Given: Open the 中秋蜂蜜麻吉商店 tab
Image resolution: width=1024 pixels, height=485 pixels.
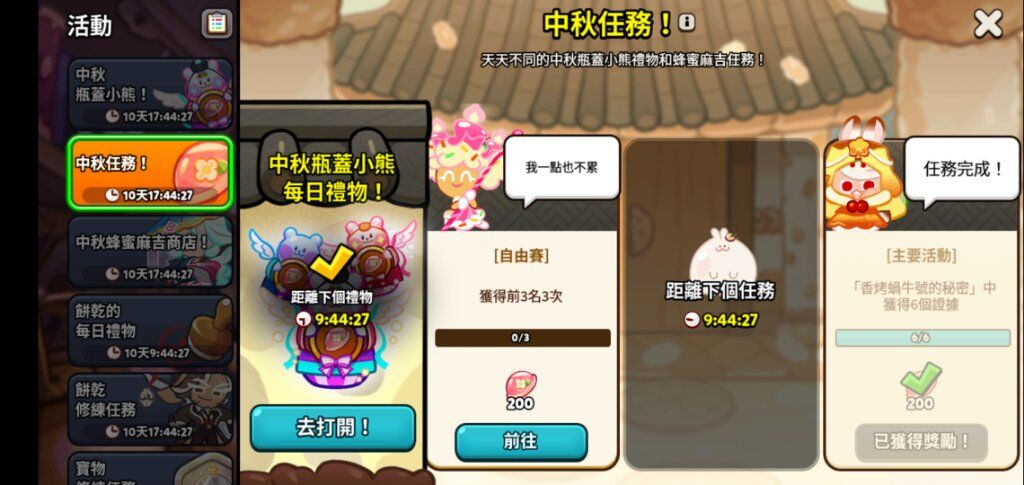Looking at the screenshot, I should (150, 252).
